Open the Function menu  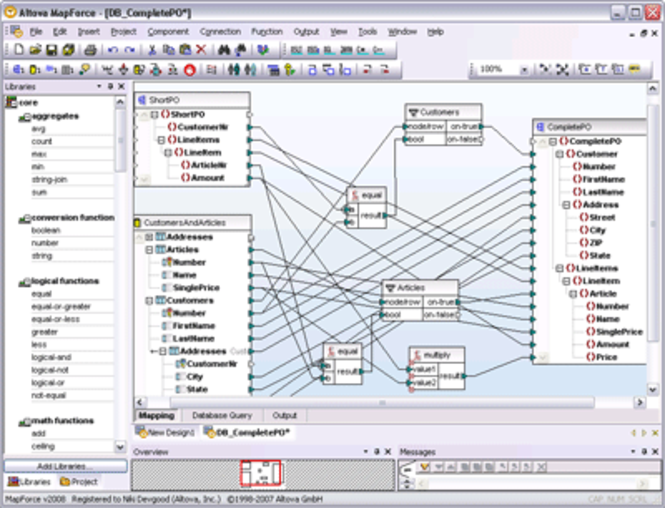point(267,32)
